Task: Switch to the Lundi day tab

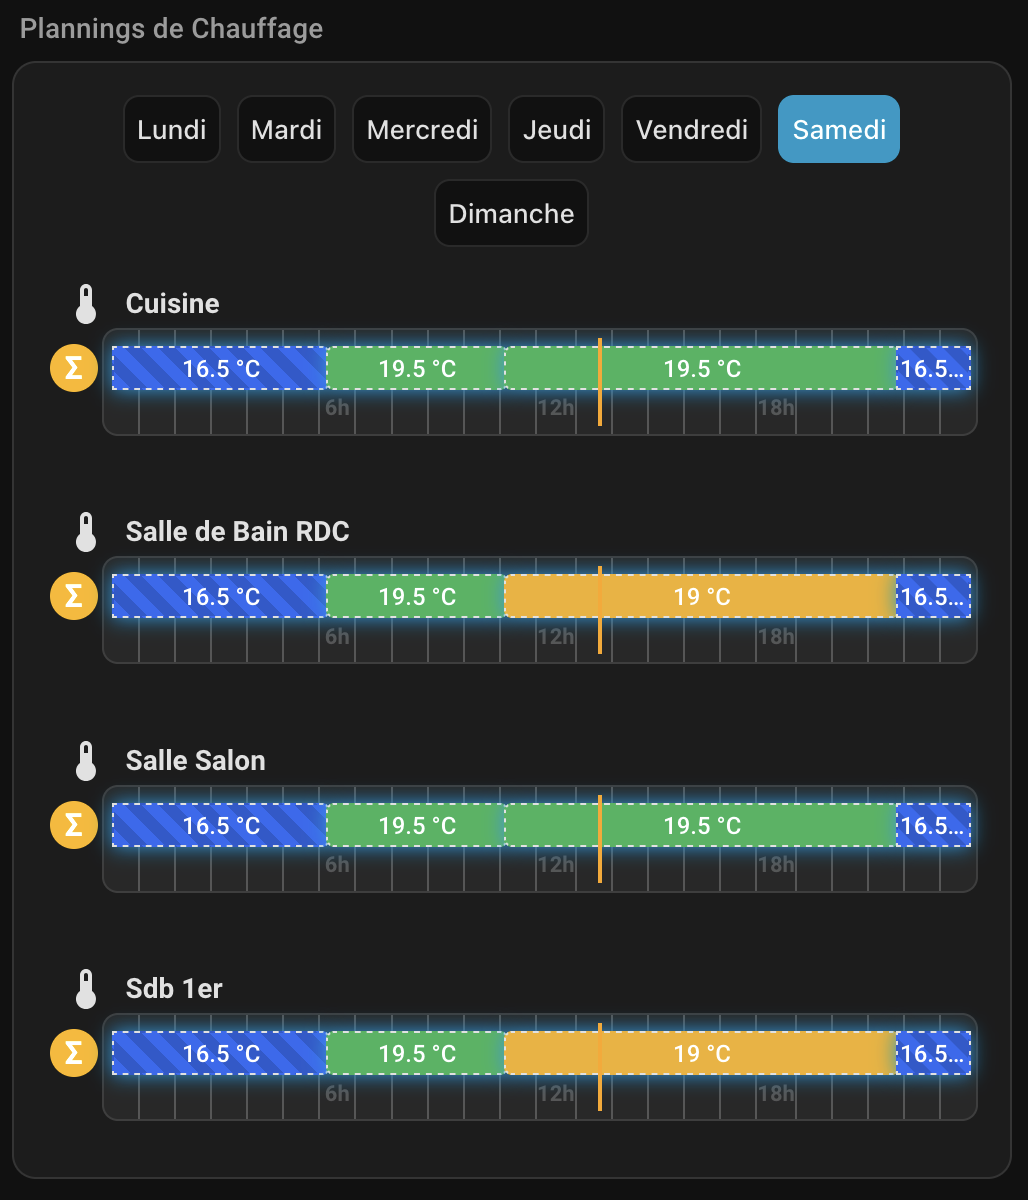Action: (172, 129)
